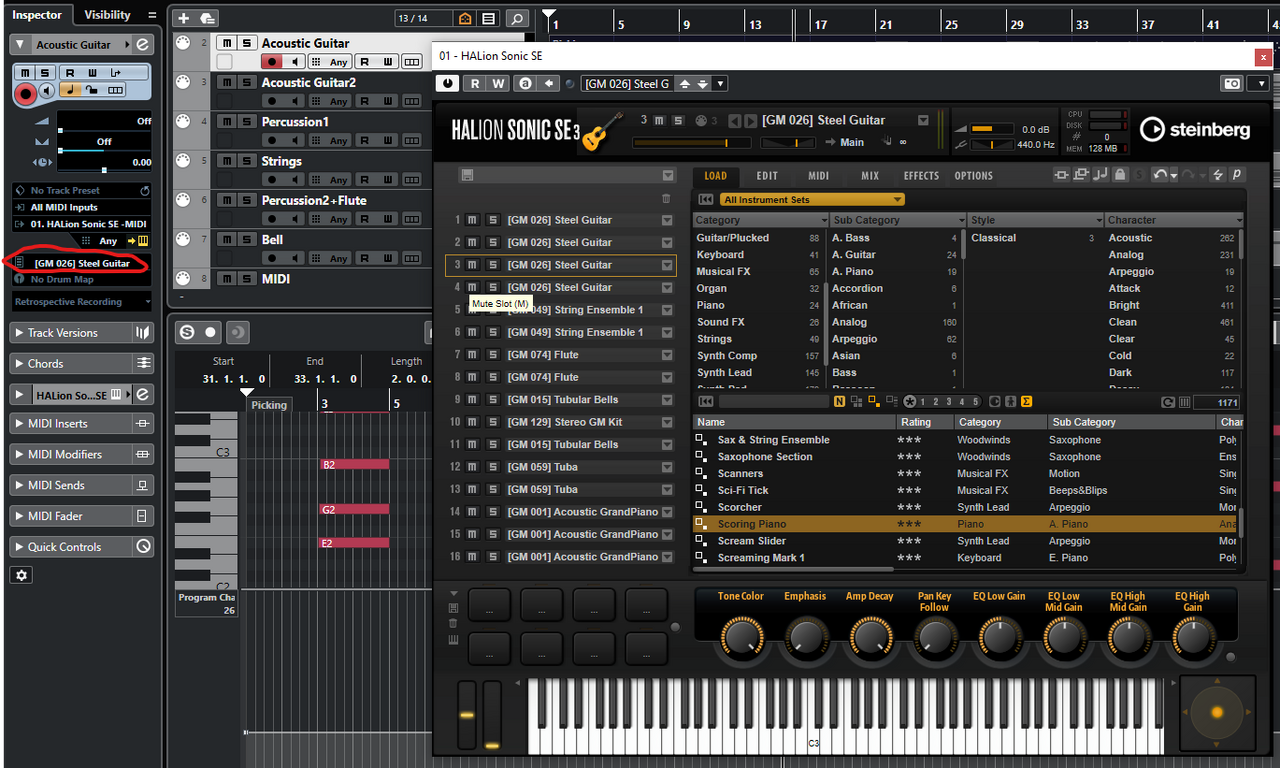This screenshot has width=1280, height=768.
Task: Click the 01. HALion Sonic SE MIDI output field
Action: (x=82, y=223)
